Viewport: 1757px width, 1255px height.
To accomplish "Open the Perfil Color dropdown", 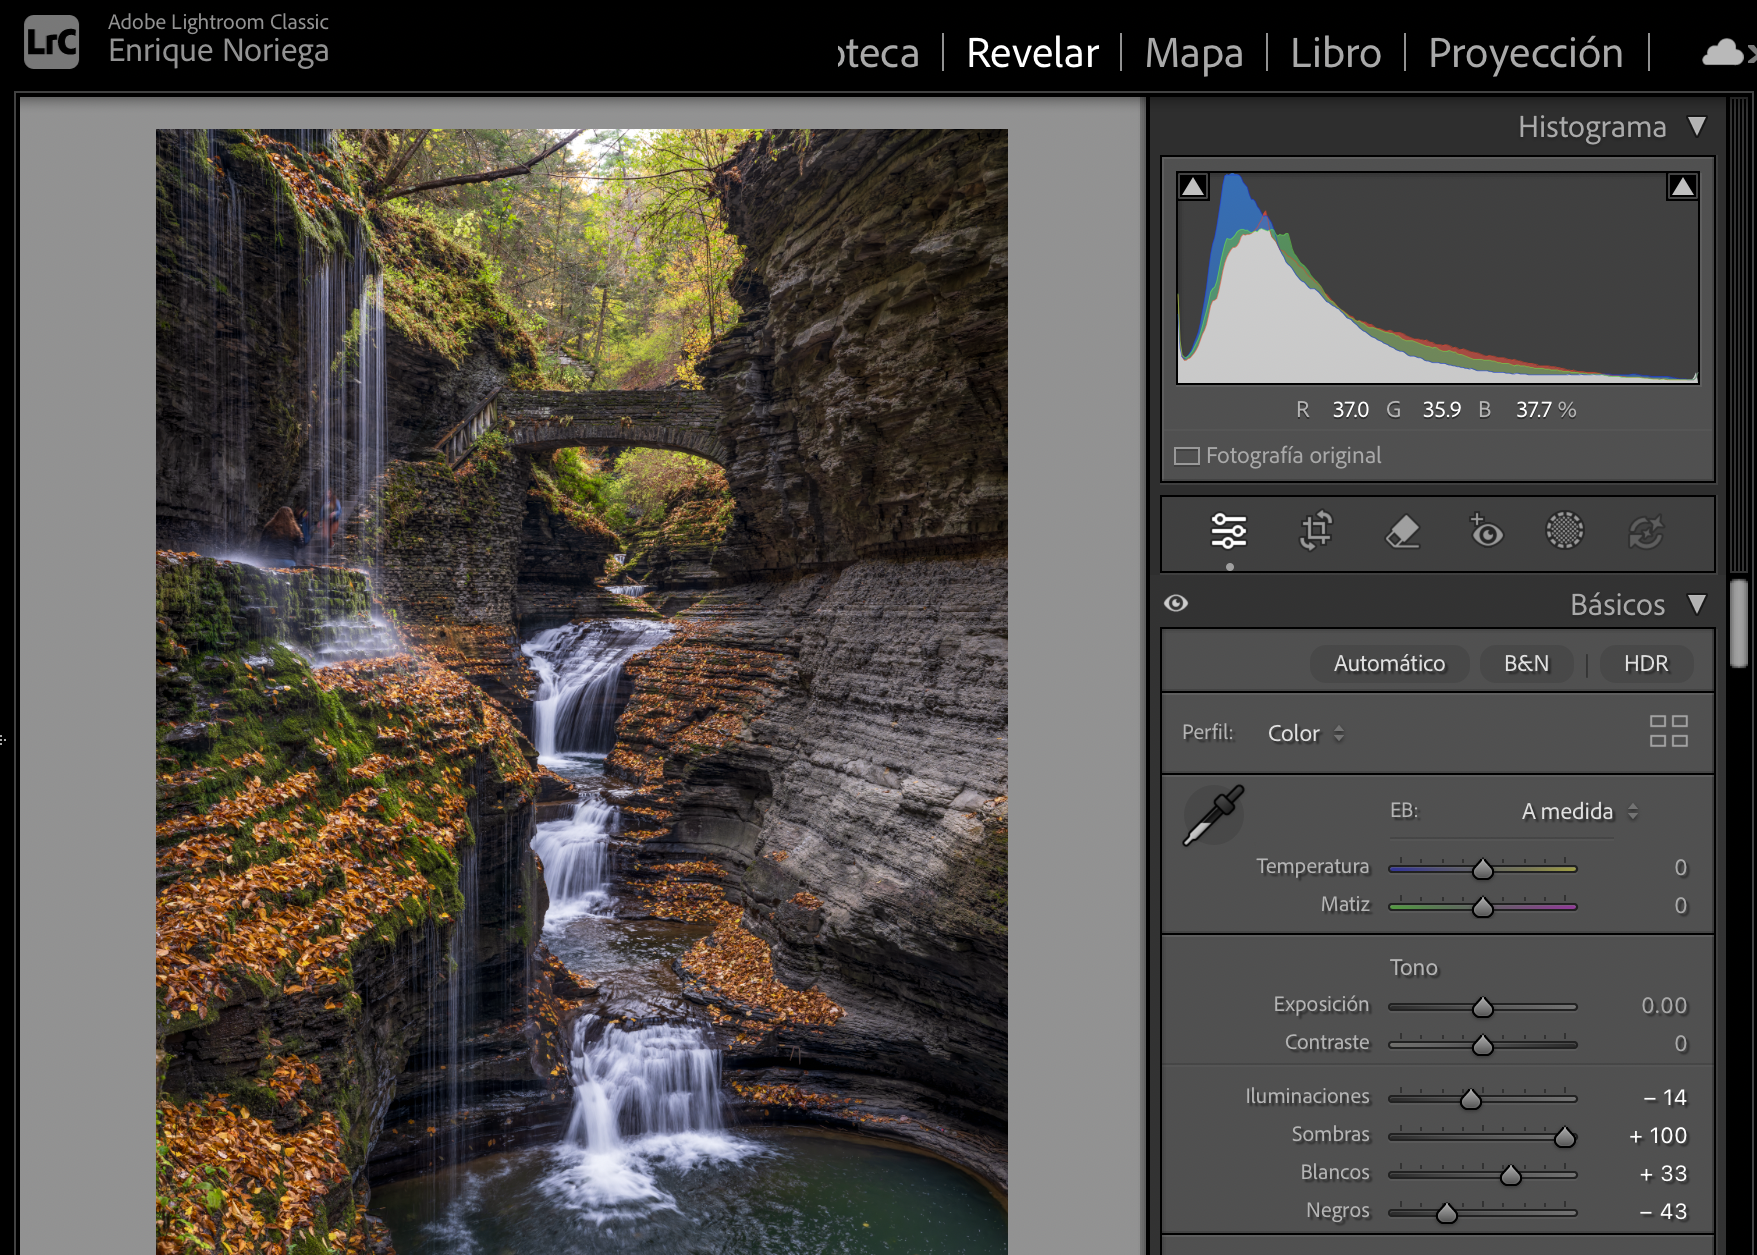I will [x=1306, y=733].
